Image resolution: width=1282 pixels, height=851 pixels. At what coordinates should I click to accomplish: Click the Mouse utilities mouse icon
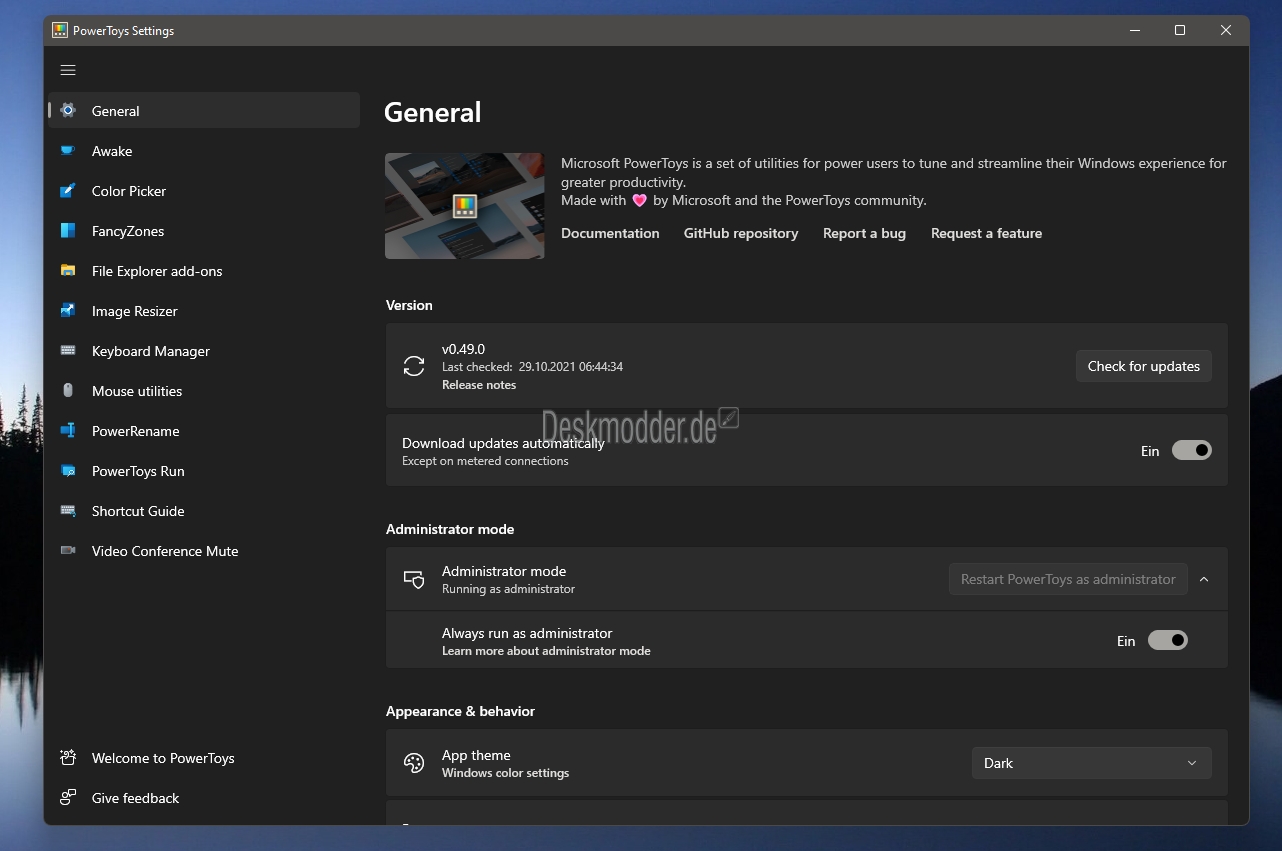point(68,391)
